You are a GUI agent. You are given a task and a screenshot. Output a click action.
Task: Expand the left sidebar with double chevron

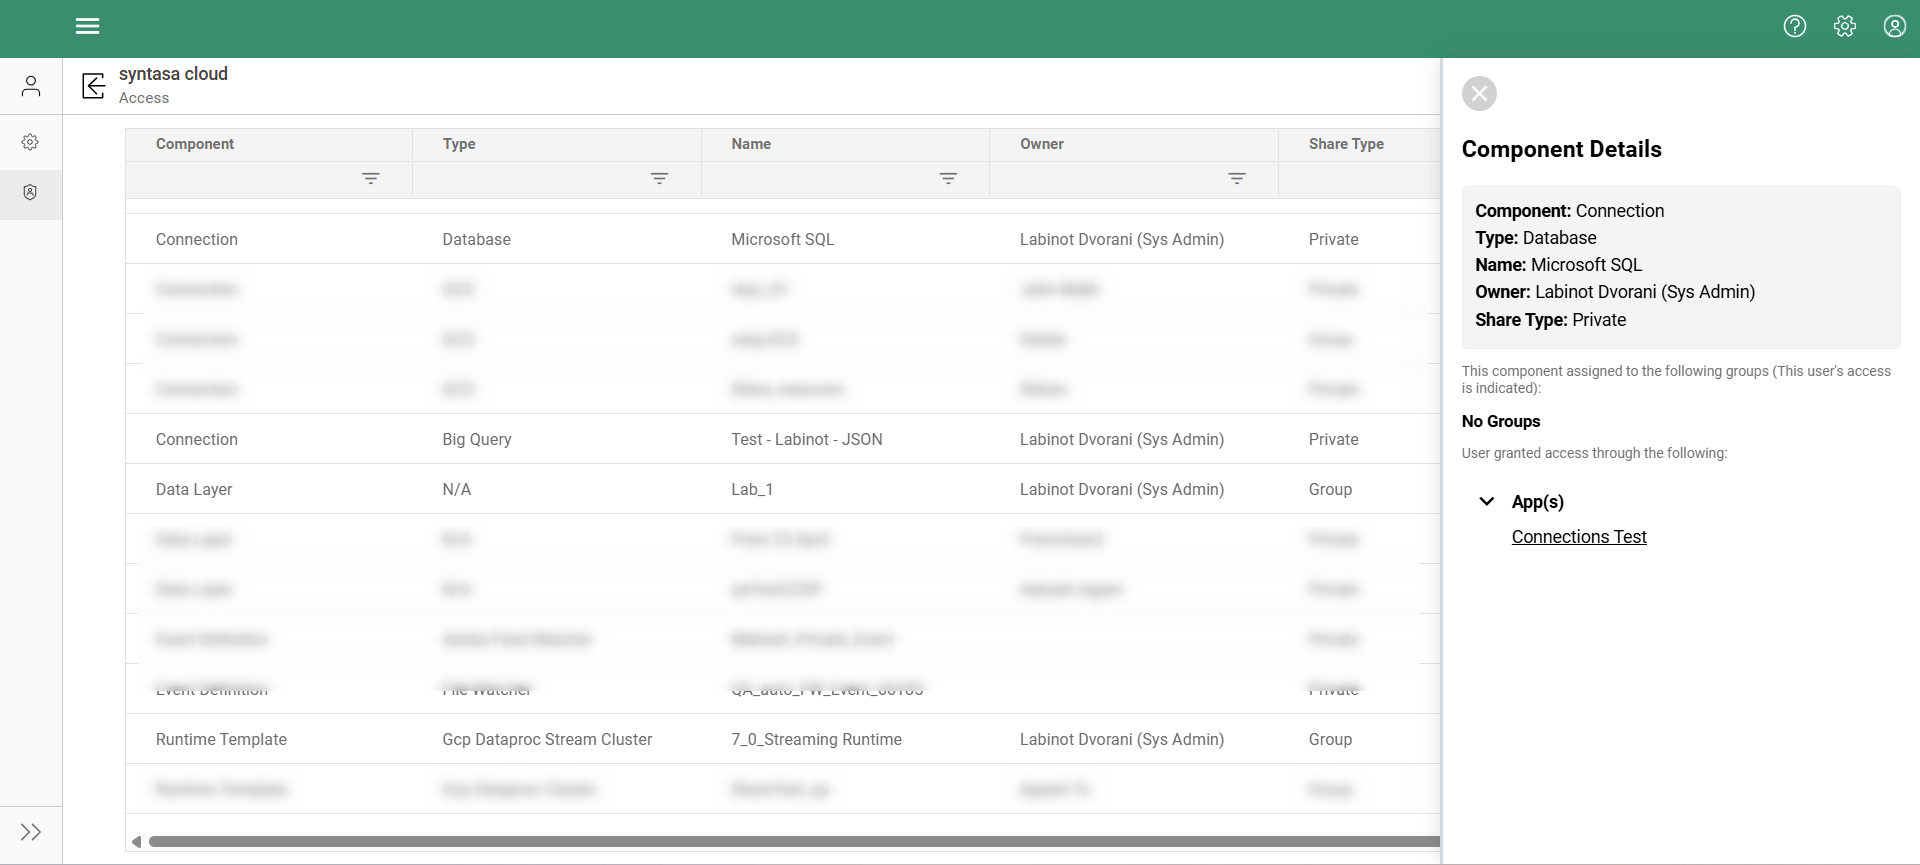click(31, 832)
